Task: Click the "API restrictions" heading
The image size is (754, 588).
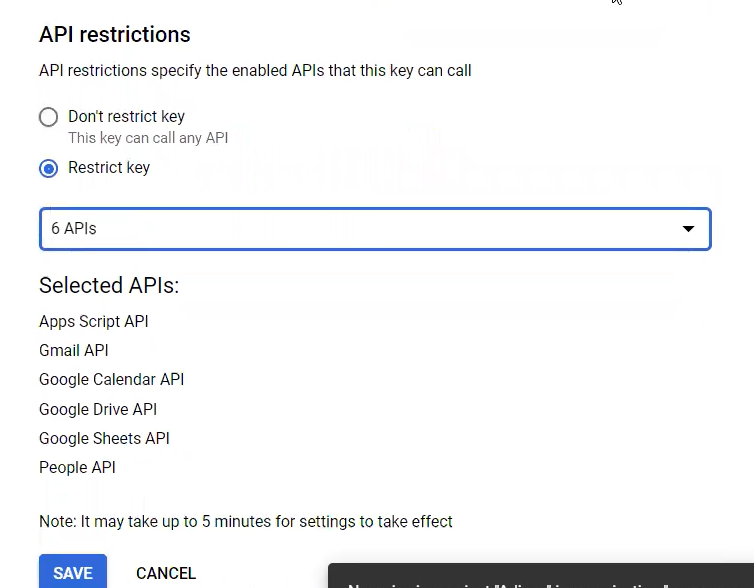Action: (115, 35)
